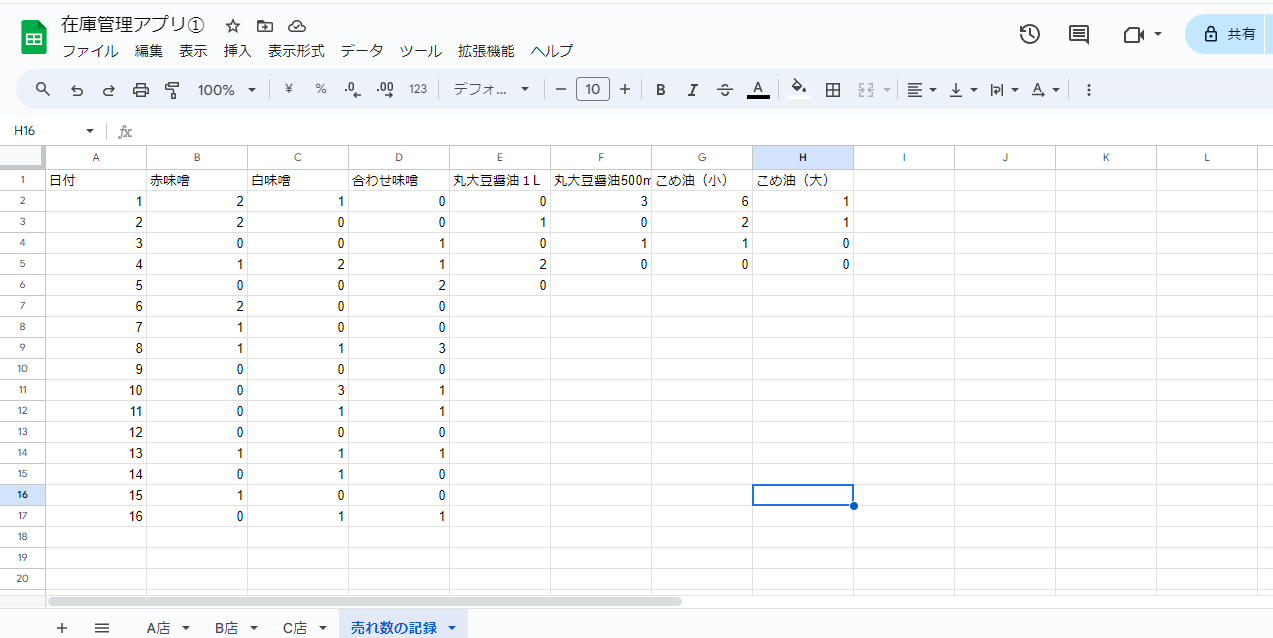Open the zoom level dropdown

[226, 89]
